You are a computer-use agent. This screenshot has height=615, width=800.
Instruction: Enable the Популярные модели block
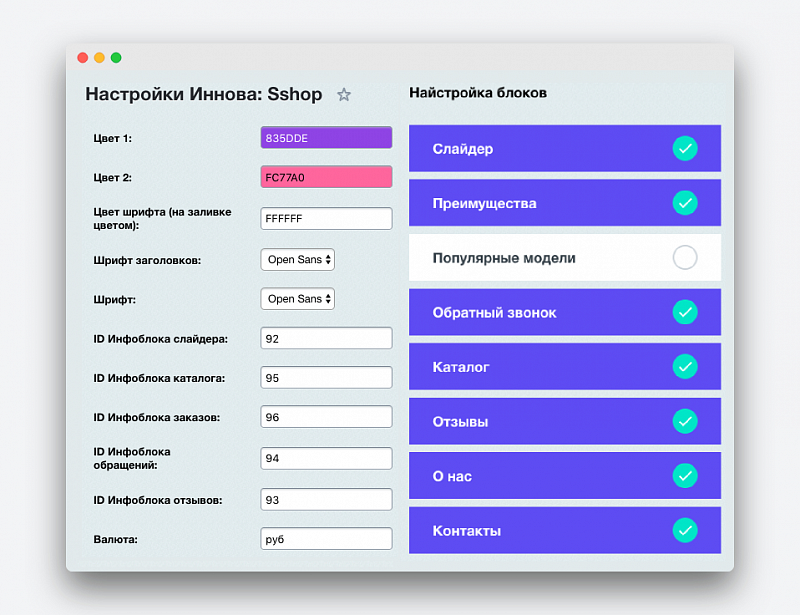(686, 257)
